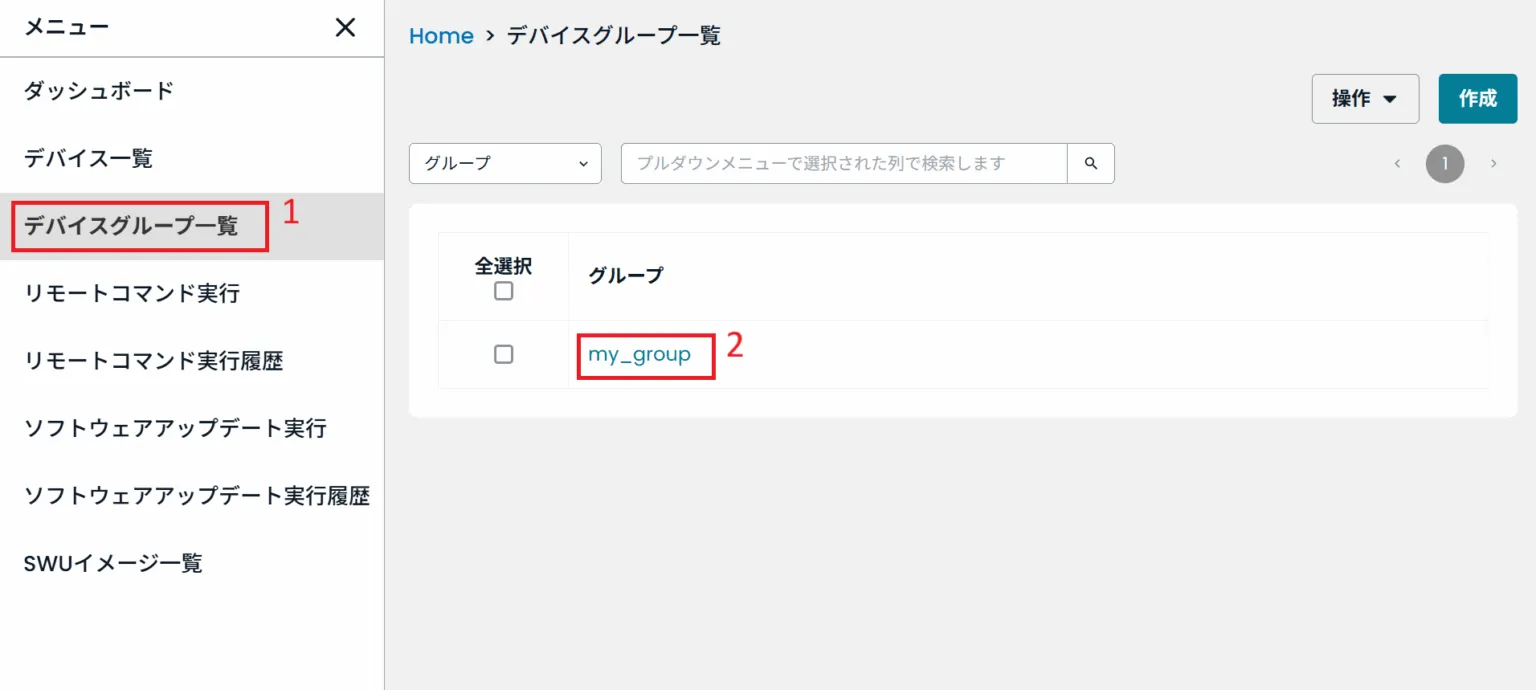
Task: Open the グループ column filter dropdown
Action: pos(504,163)
